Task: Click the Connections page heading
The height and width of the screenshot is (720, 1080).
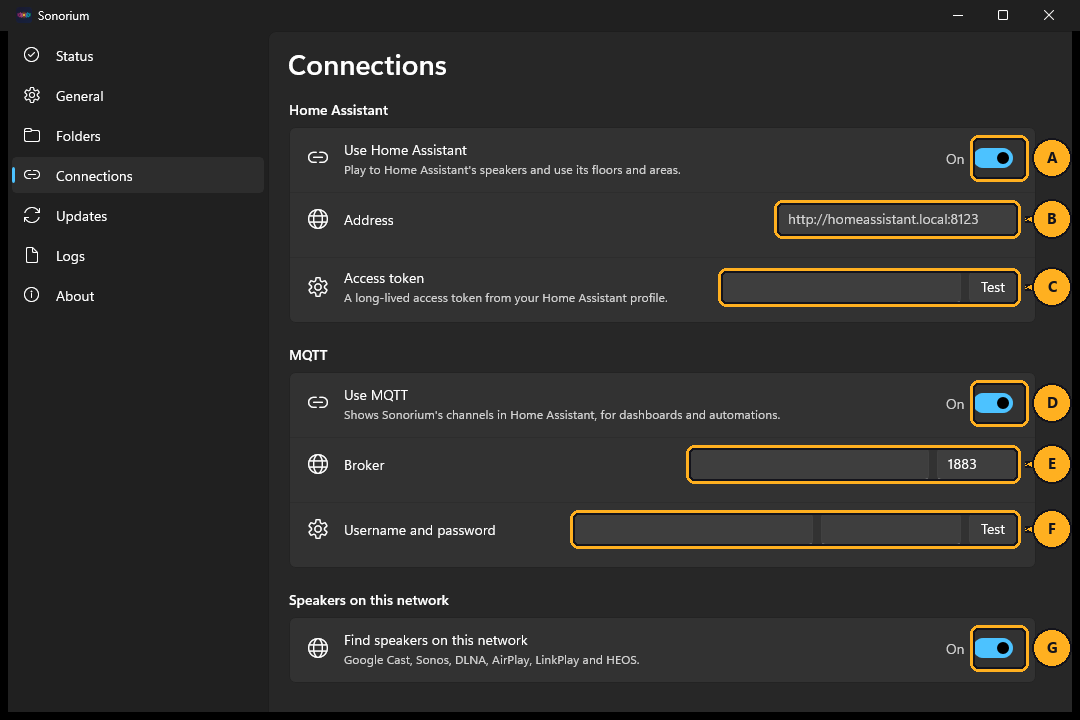Action: [x=367, y=65]
